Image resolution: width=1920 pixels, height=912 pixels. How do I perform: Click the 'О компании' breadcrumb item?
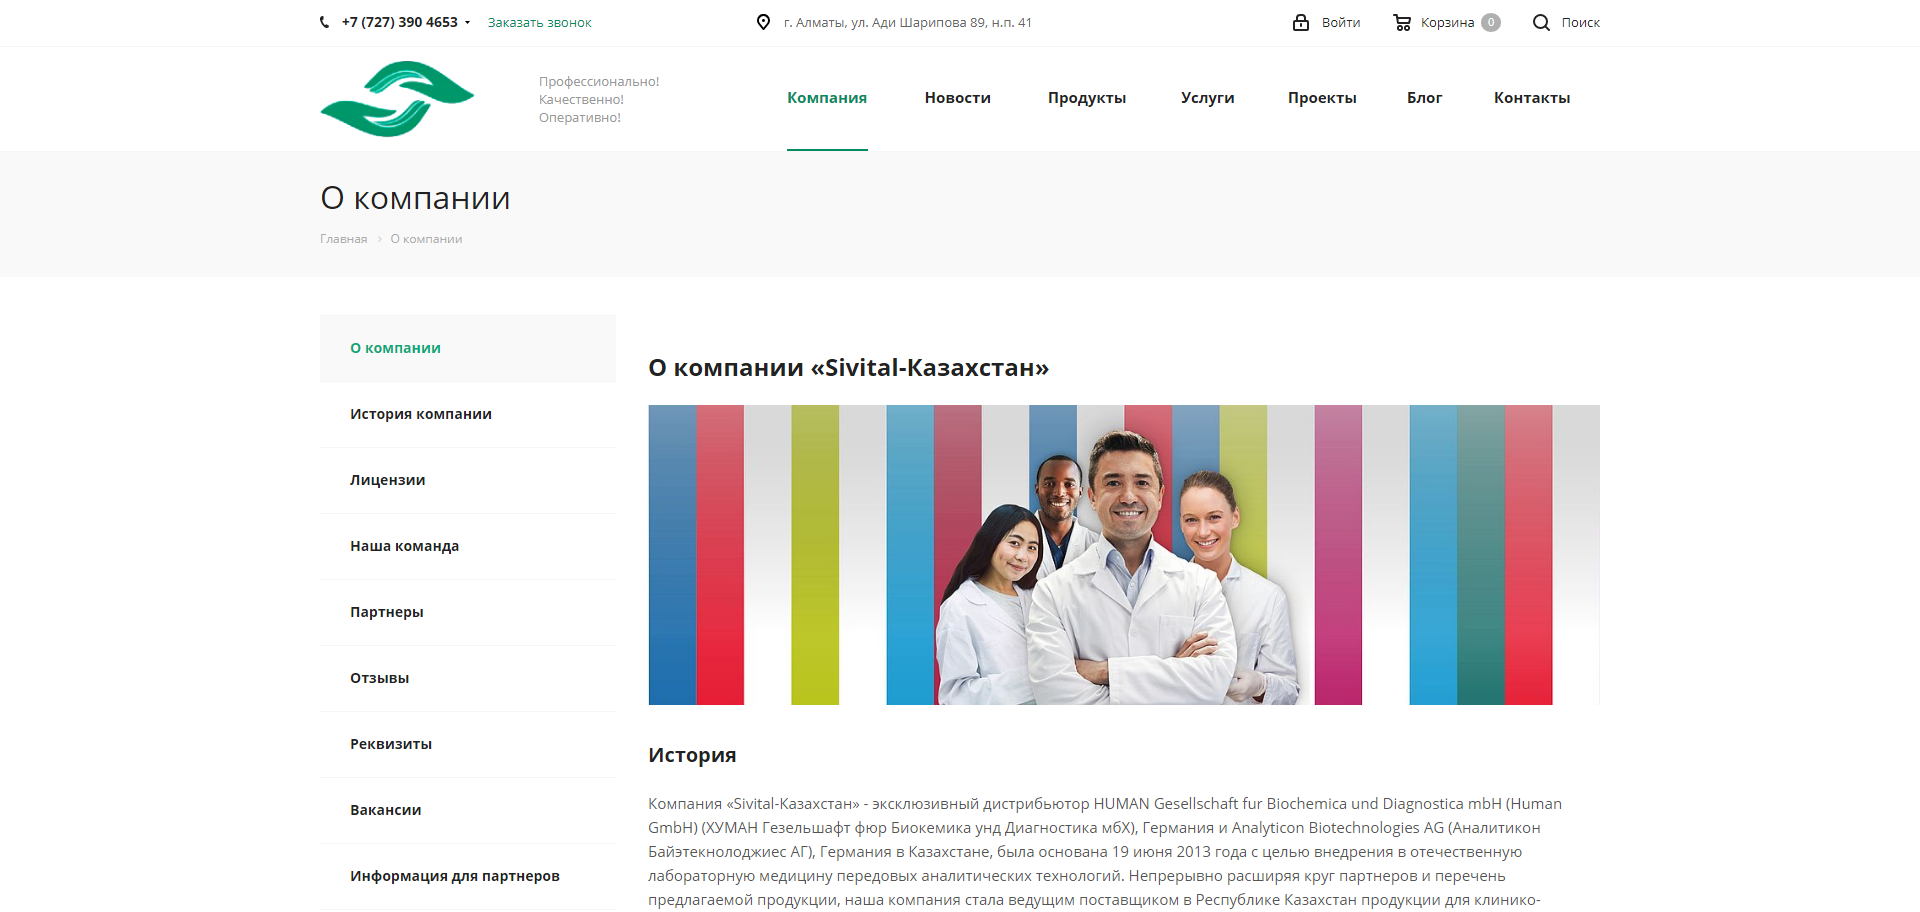[426, 239]
